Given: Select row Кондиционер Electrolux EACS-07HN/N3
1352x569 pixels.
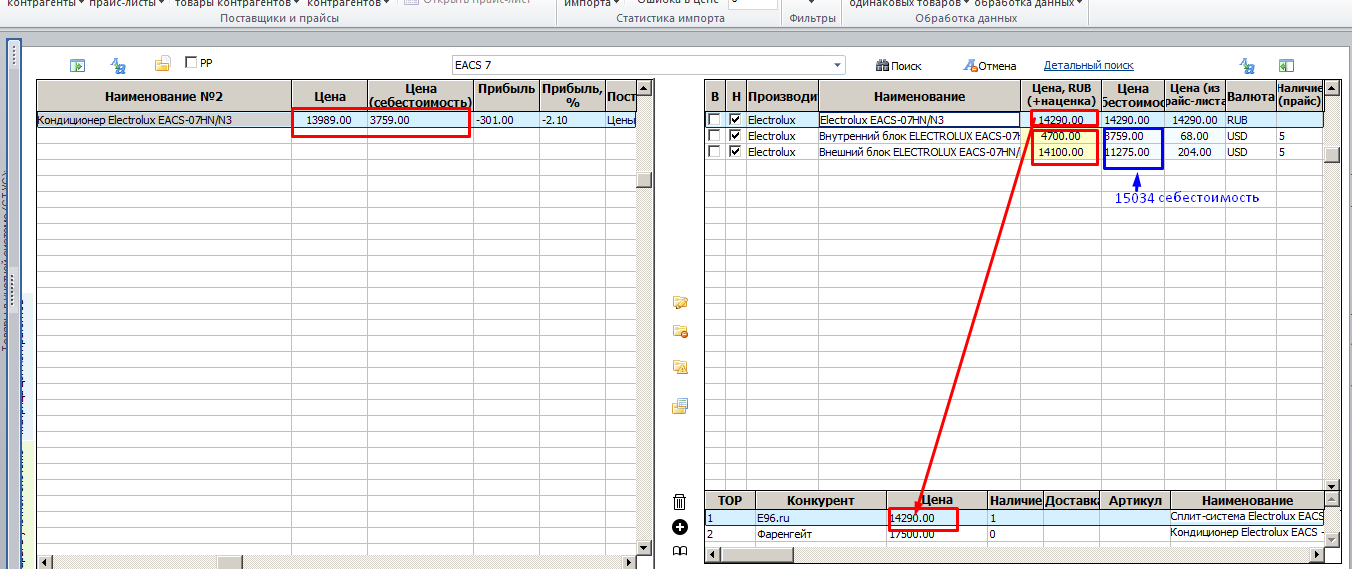Looking at the screenshot, I should (x=164, y=120).
